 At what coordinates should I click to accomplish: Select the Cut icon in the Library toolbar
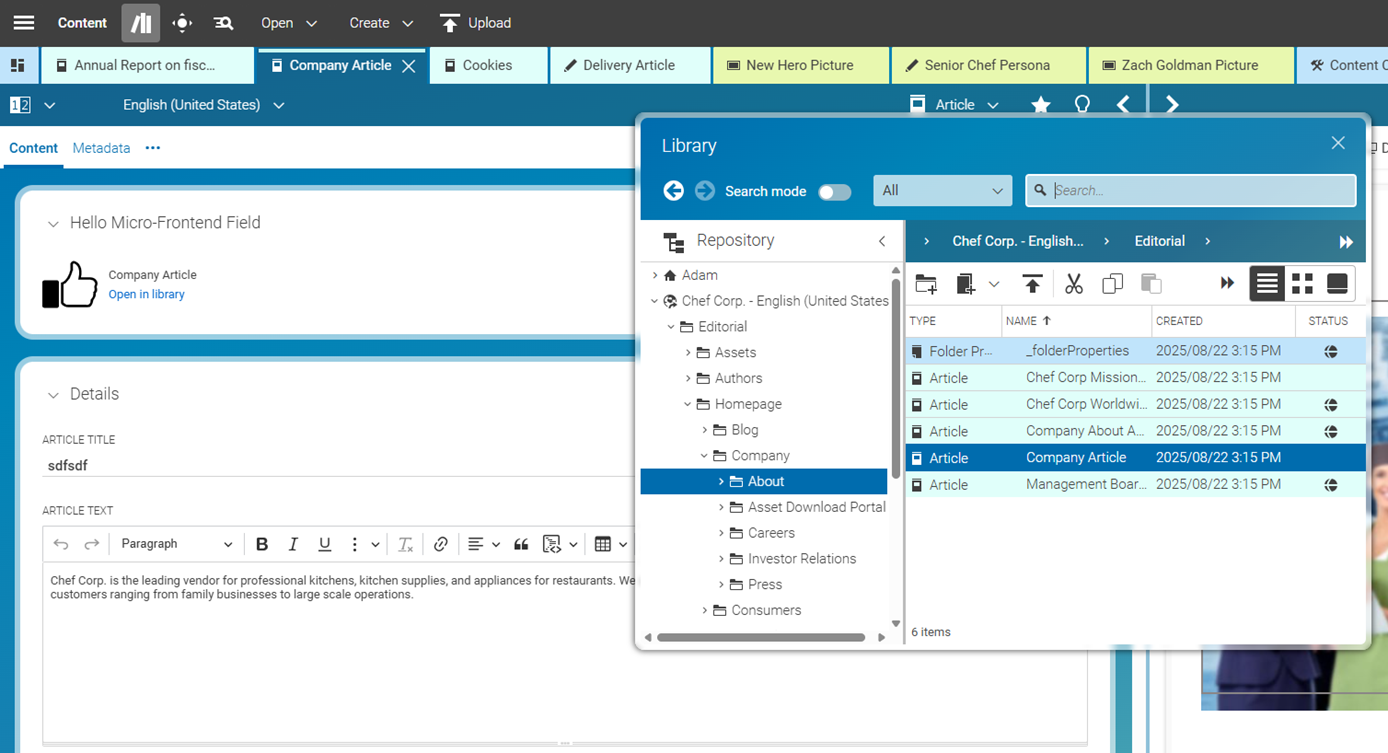[1074, 283]
